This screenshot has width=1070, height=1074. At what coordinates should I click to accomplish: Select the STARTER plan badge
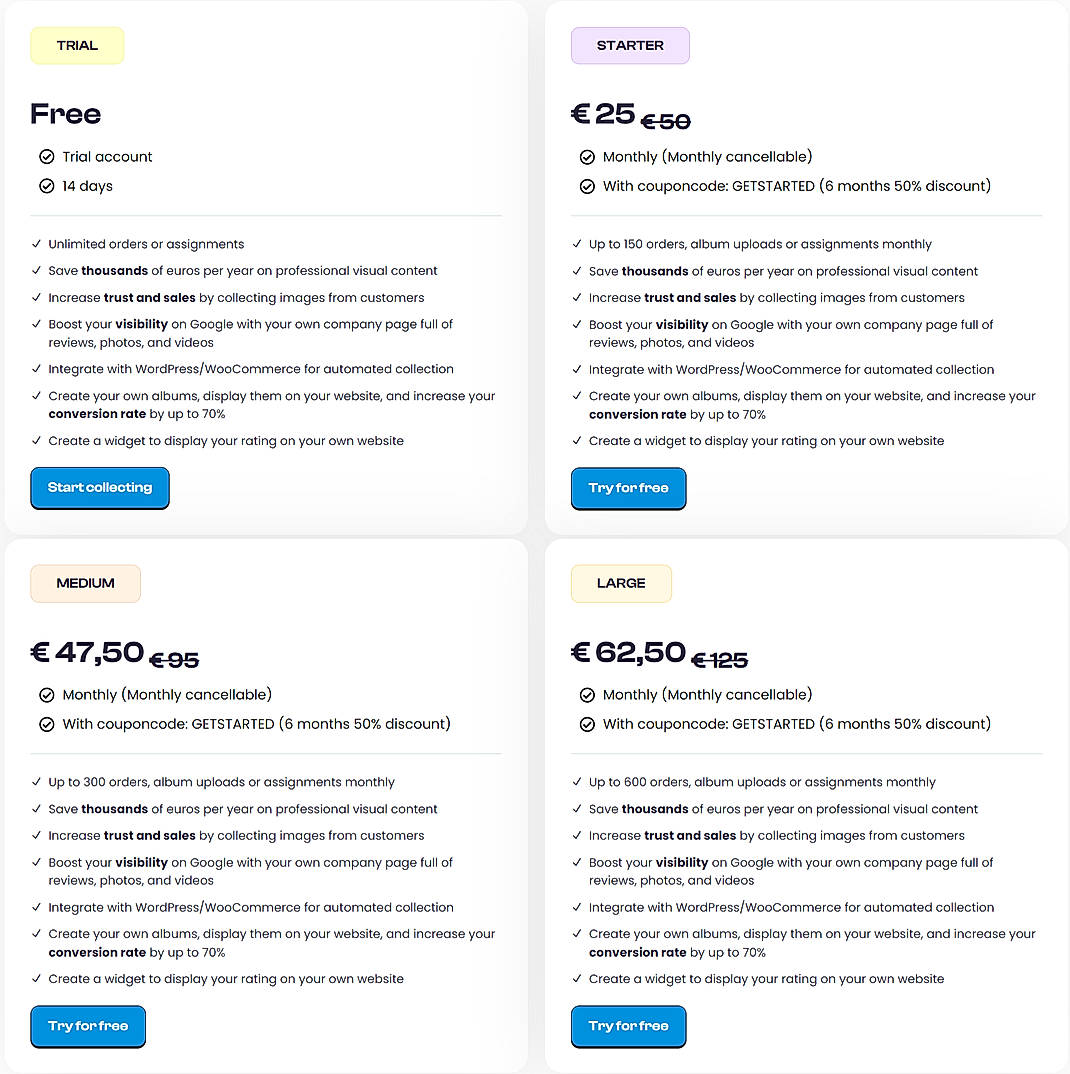tap(630, 45)
